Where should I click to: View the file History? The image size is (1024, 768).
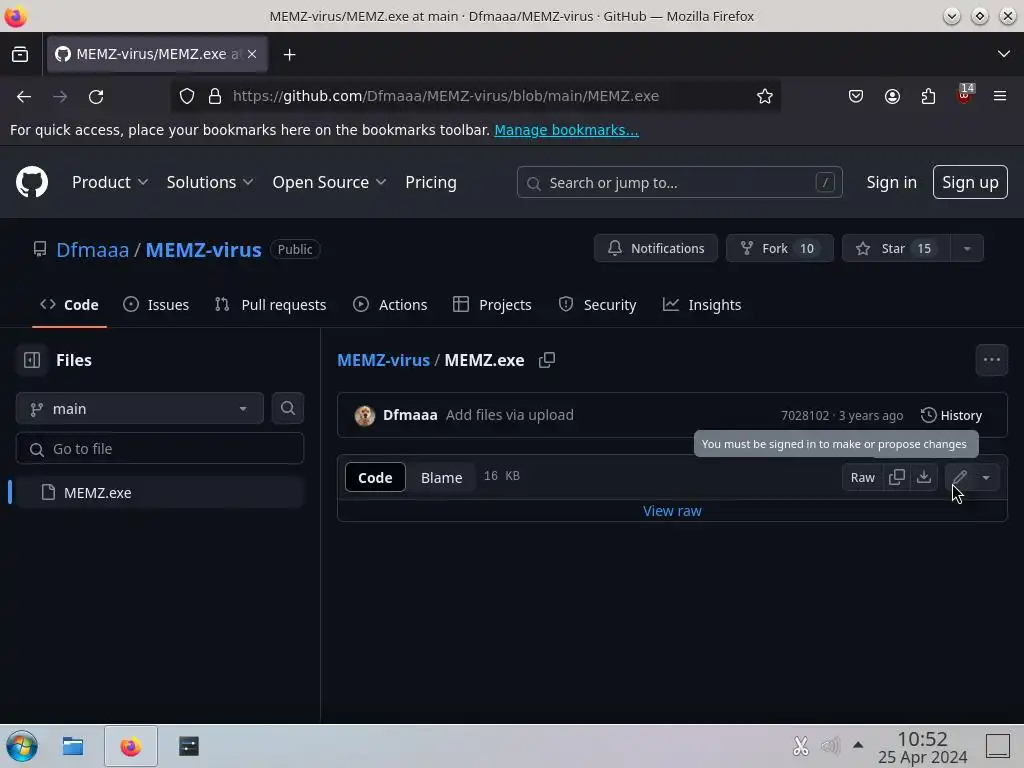pos(951,415)
